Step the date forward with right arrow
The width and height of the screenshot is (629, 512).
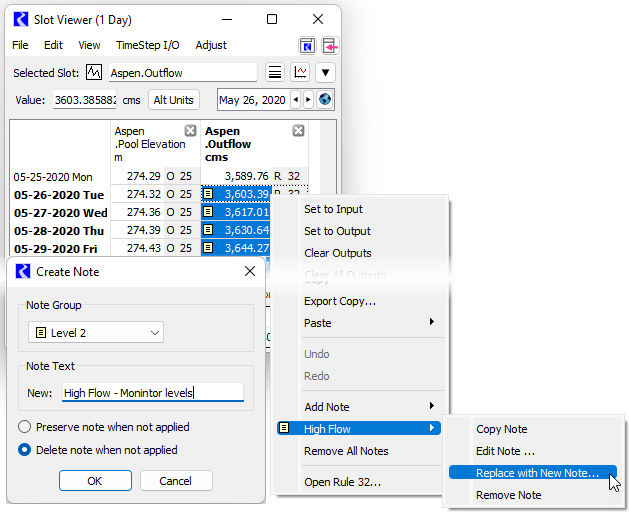pyautogui.click(x=308, y=100)
